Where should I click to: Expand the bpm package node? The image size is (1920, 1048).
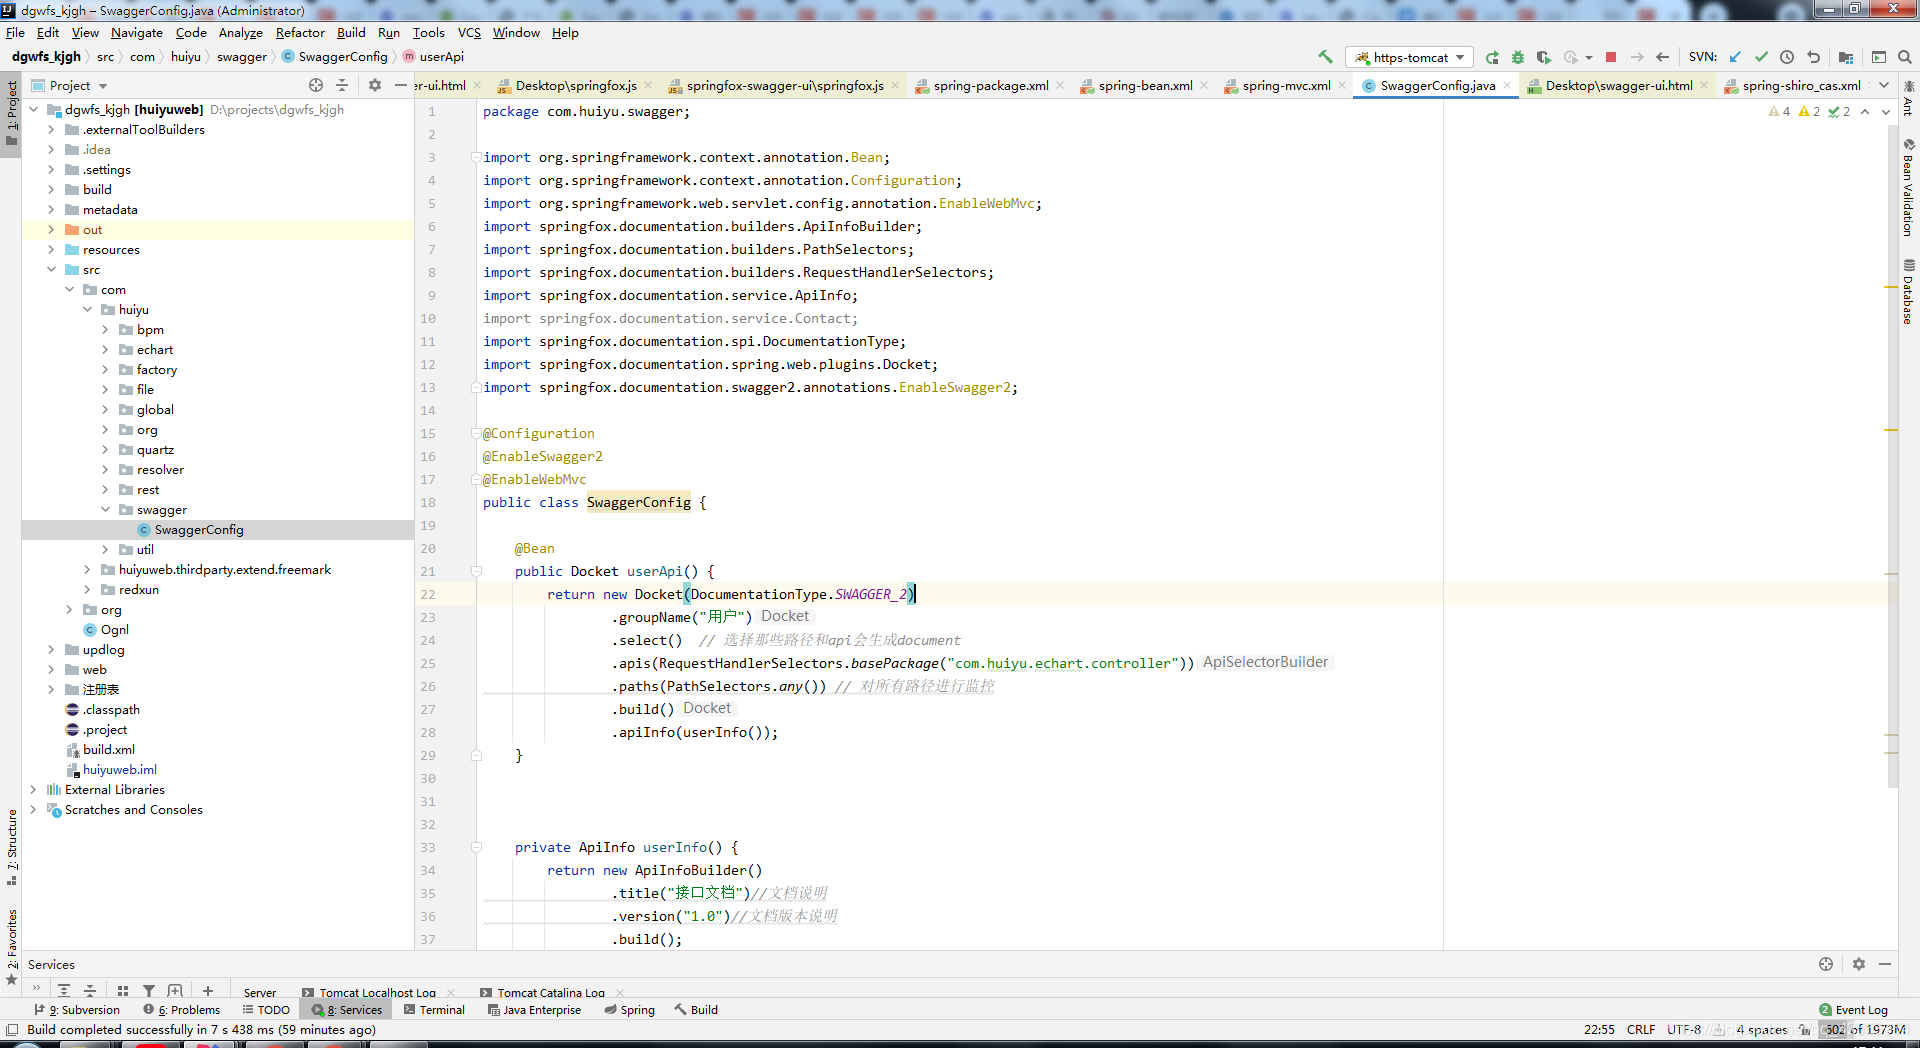coord(105,330)
